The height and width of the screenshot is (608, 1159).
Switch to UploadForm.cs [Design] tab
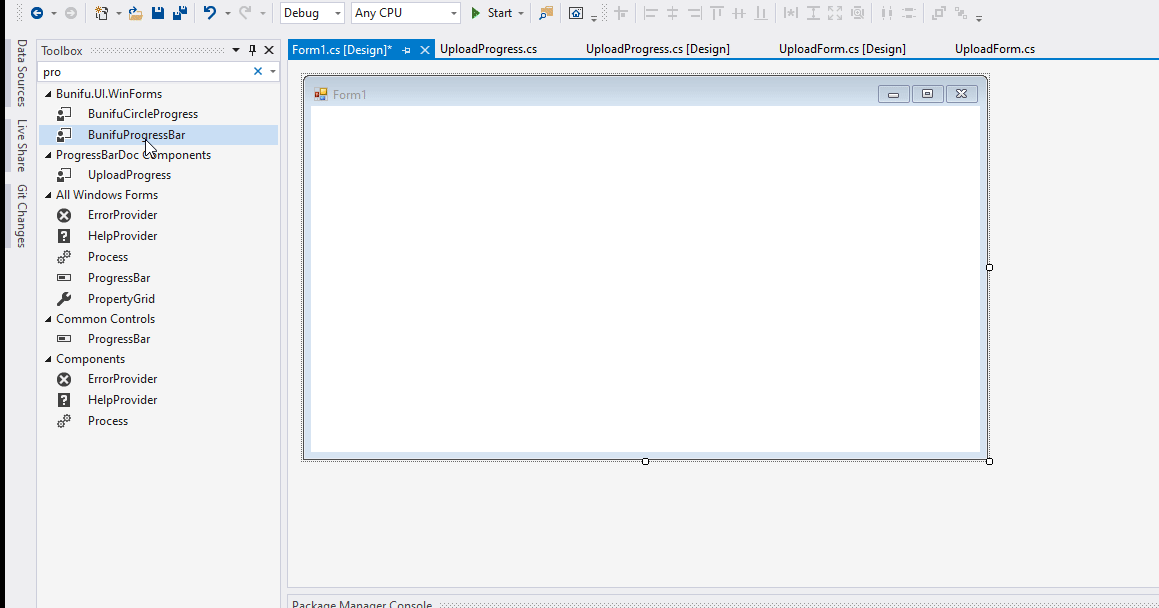point(842,49)
